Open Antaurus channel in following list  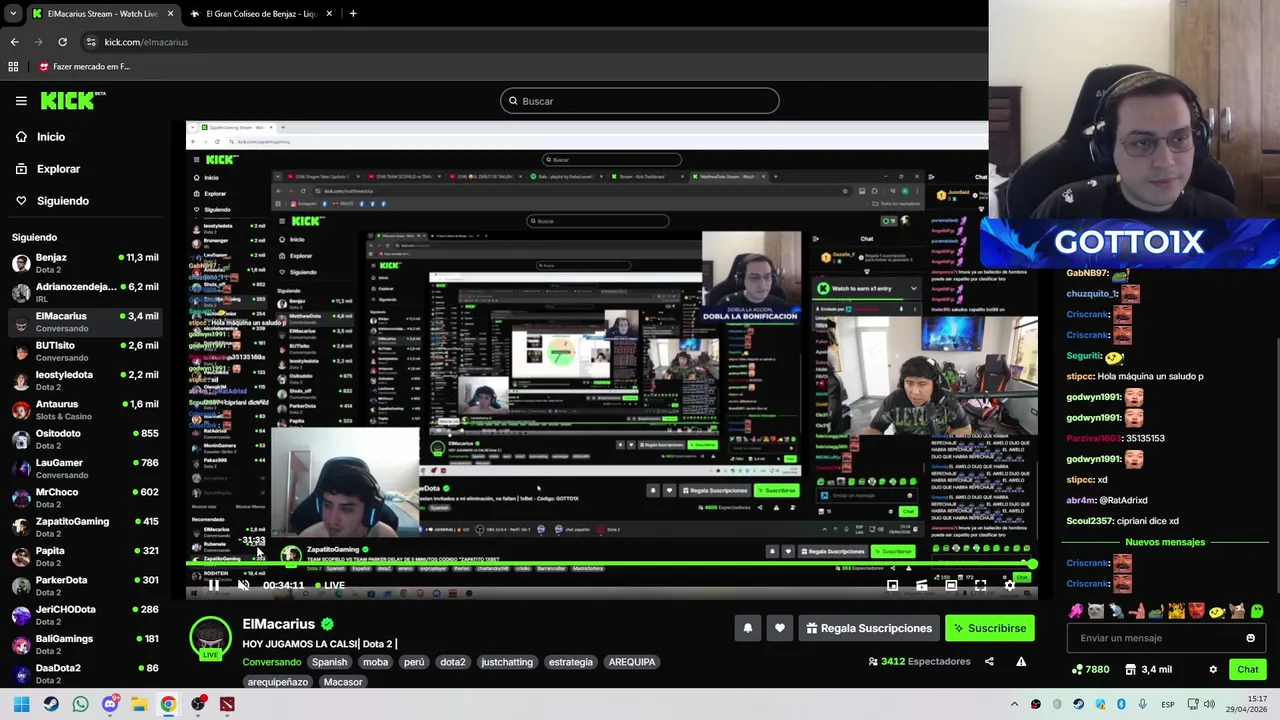click(85, 409)
